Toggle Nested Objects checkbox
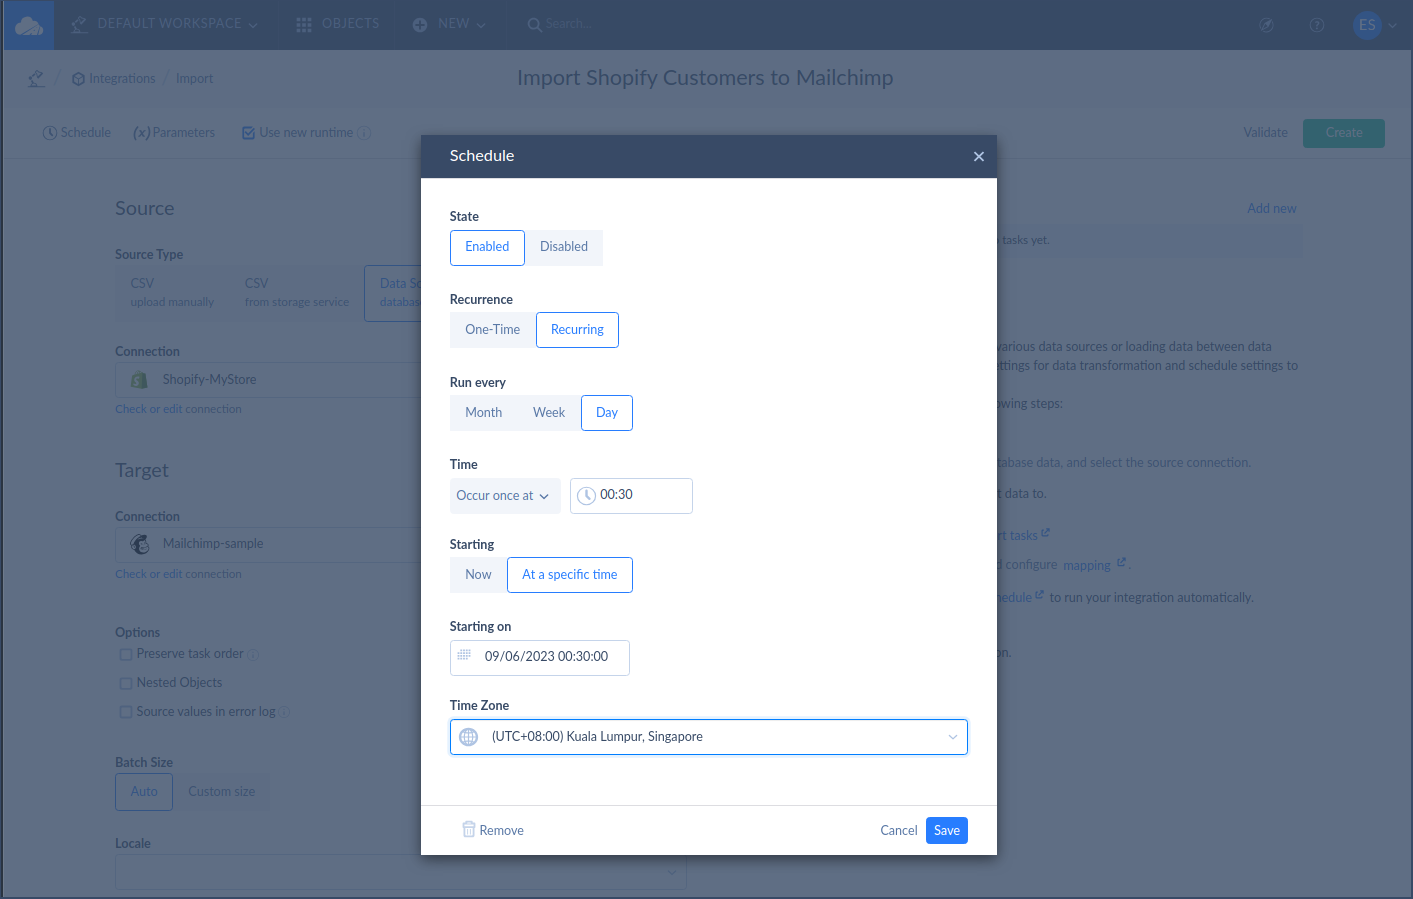1413x899 pixels. tap(126, 683)
